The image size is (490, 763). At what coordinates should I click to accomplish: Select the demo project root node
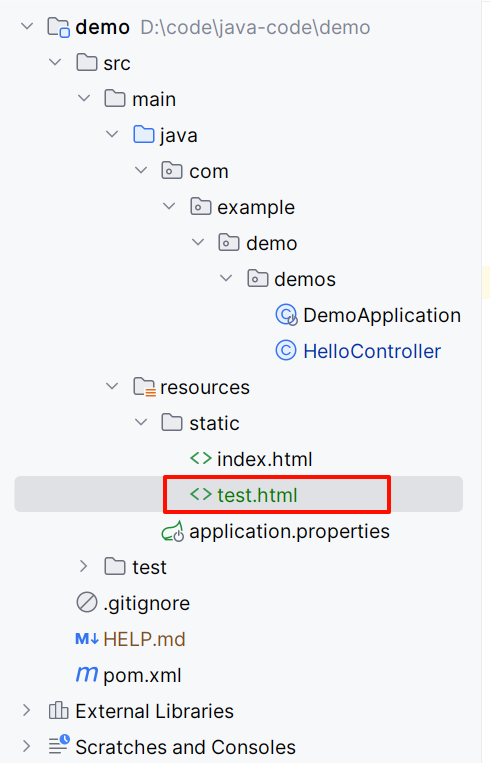pyautogui.click(x=102, y=27)
